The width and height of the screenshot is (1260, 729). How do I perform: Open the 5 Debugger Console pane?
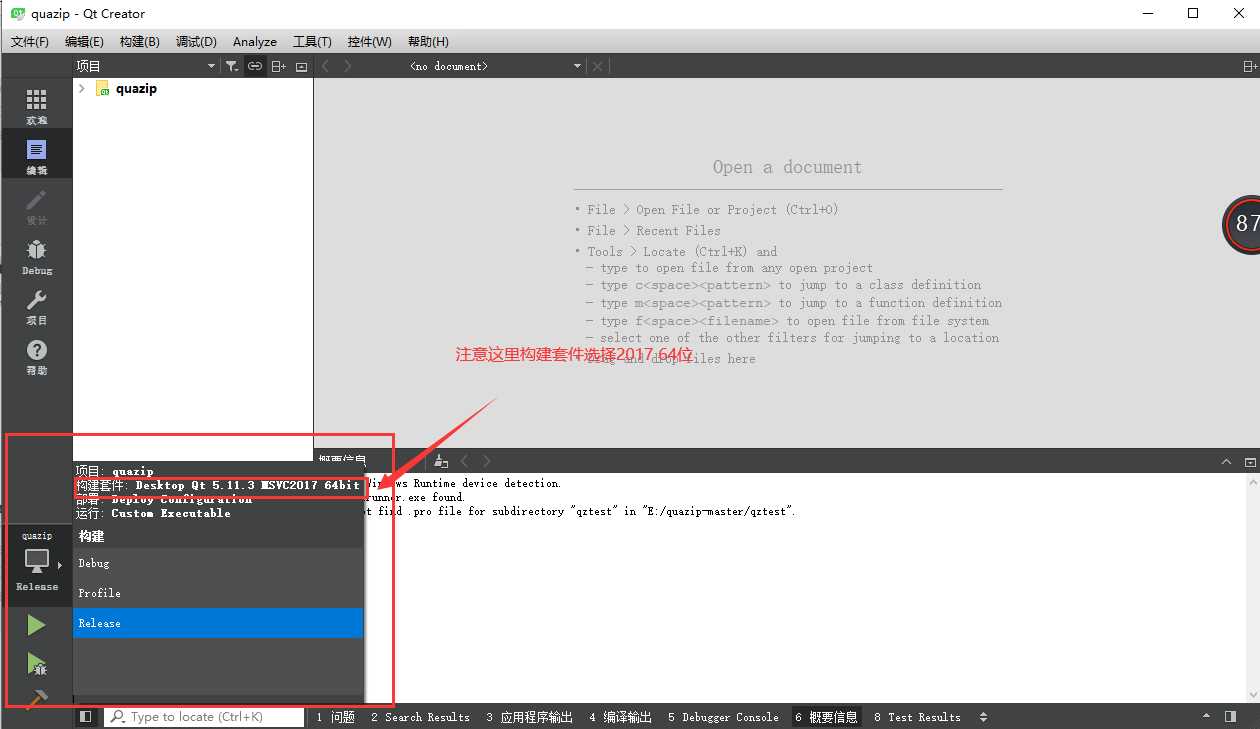point(723,717)
